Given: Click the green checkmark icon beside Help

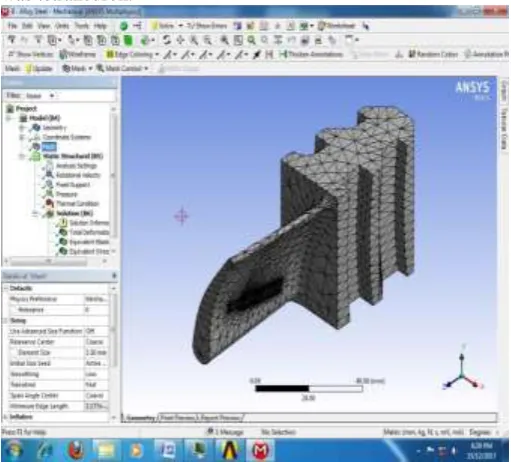Looking at the screenshot, I should click(124, 26).
